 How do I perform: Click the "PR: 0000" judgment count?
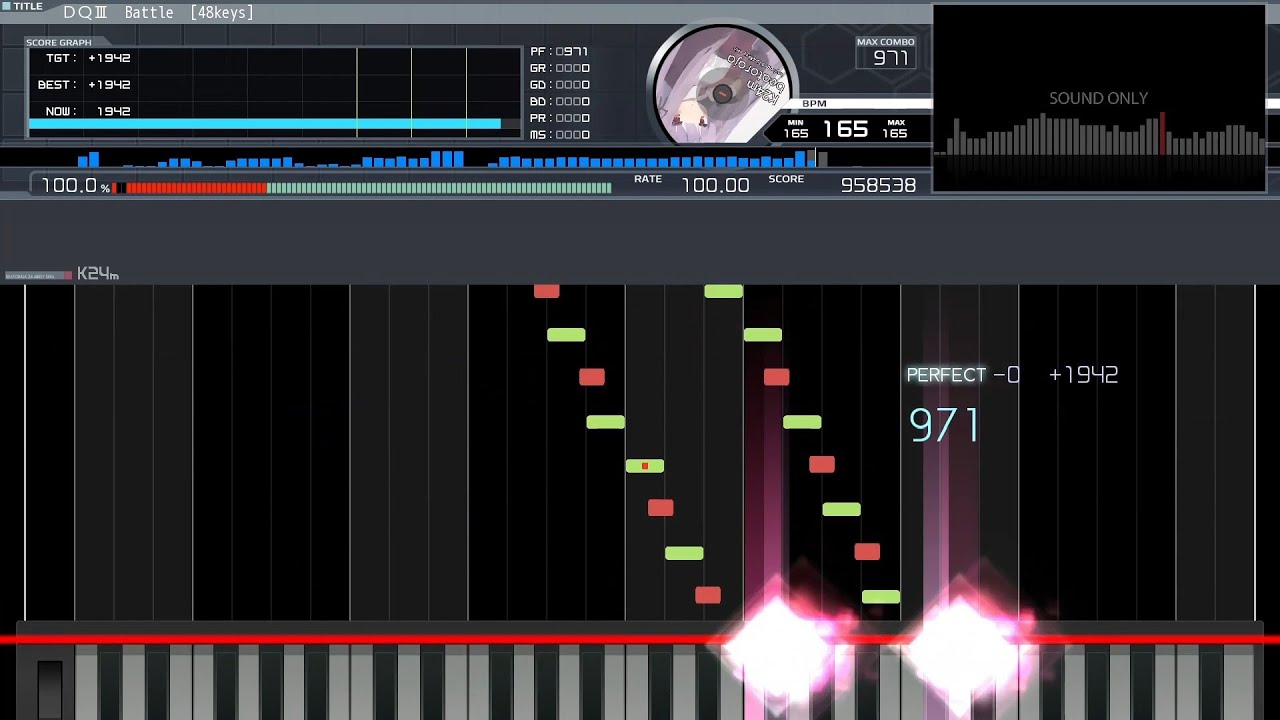(559, 118)
